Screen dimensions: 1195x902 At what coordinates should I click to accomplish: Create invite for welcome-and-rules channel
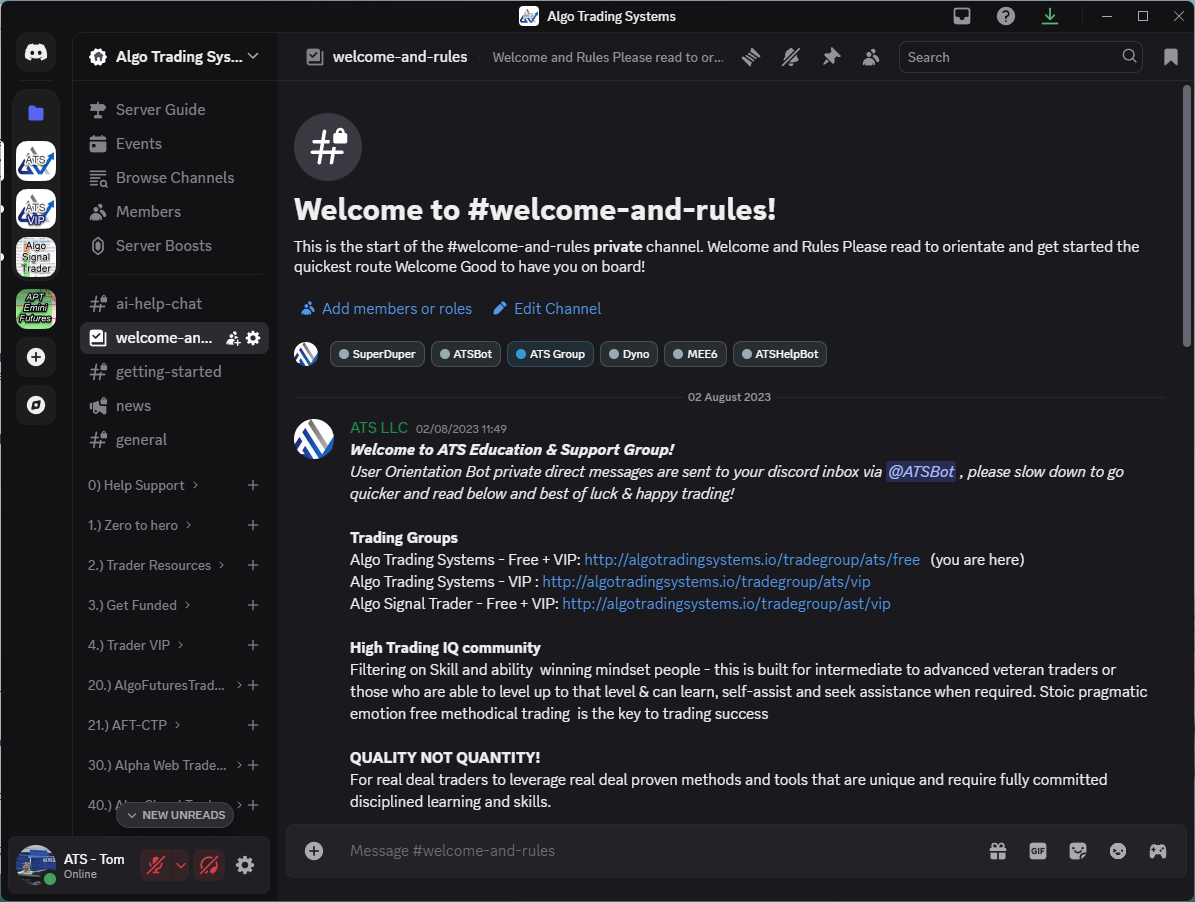pyautogui.click(x=233, y=338)
